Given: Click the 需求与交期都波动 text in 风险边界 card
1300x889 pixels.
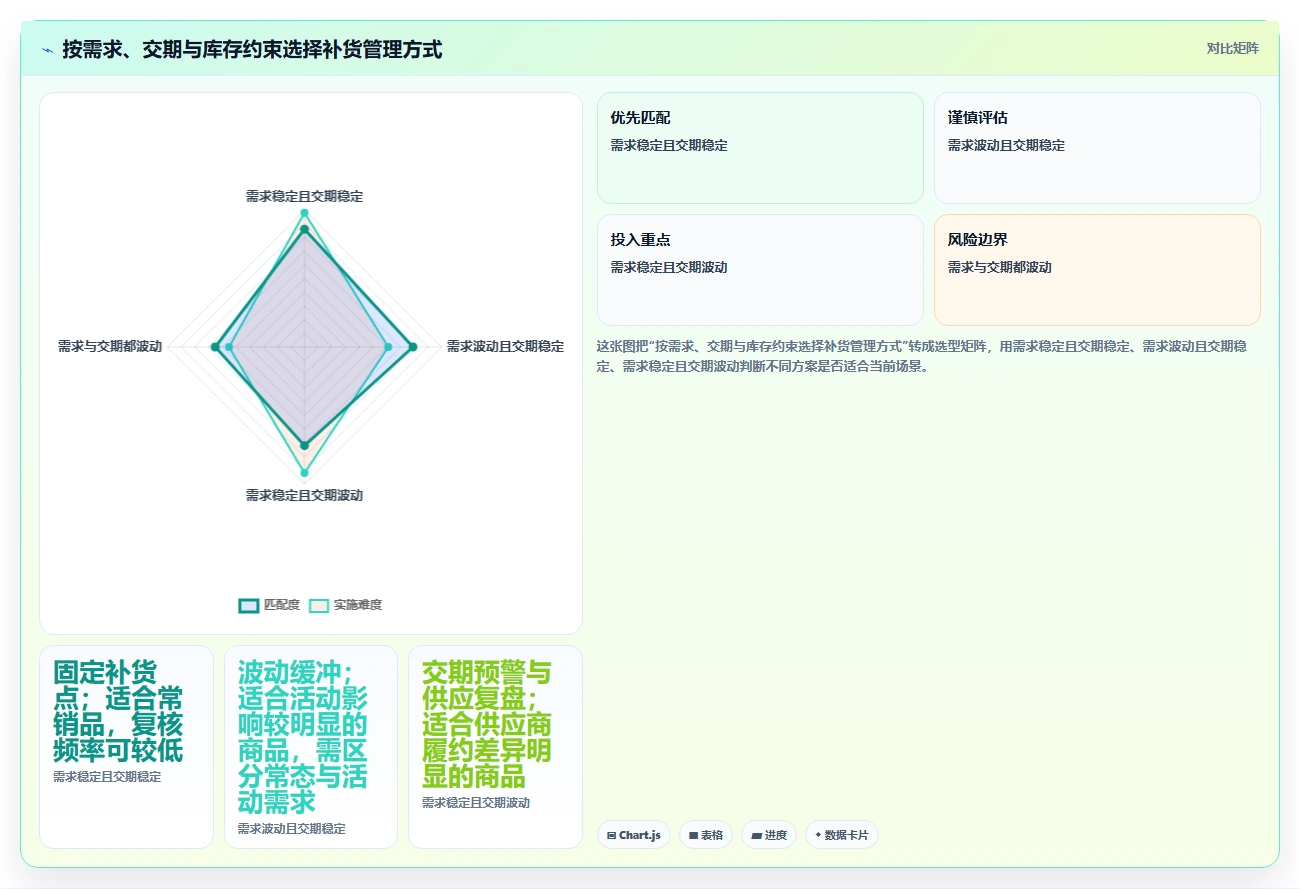Looking at the screenshot, I should coord(1000,267).
